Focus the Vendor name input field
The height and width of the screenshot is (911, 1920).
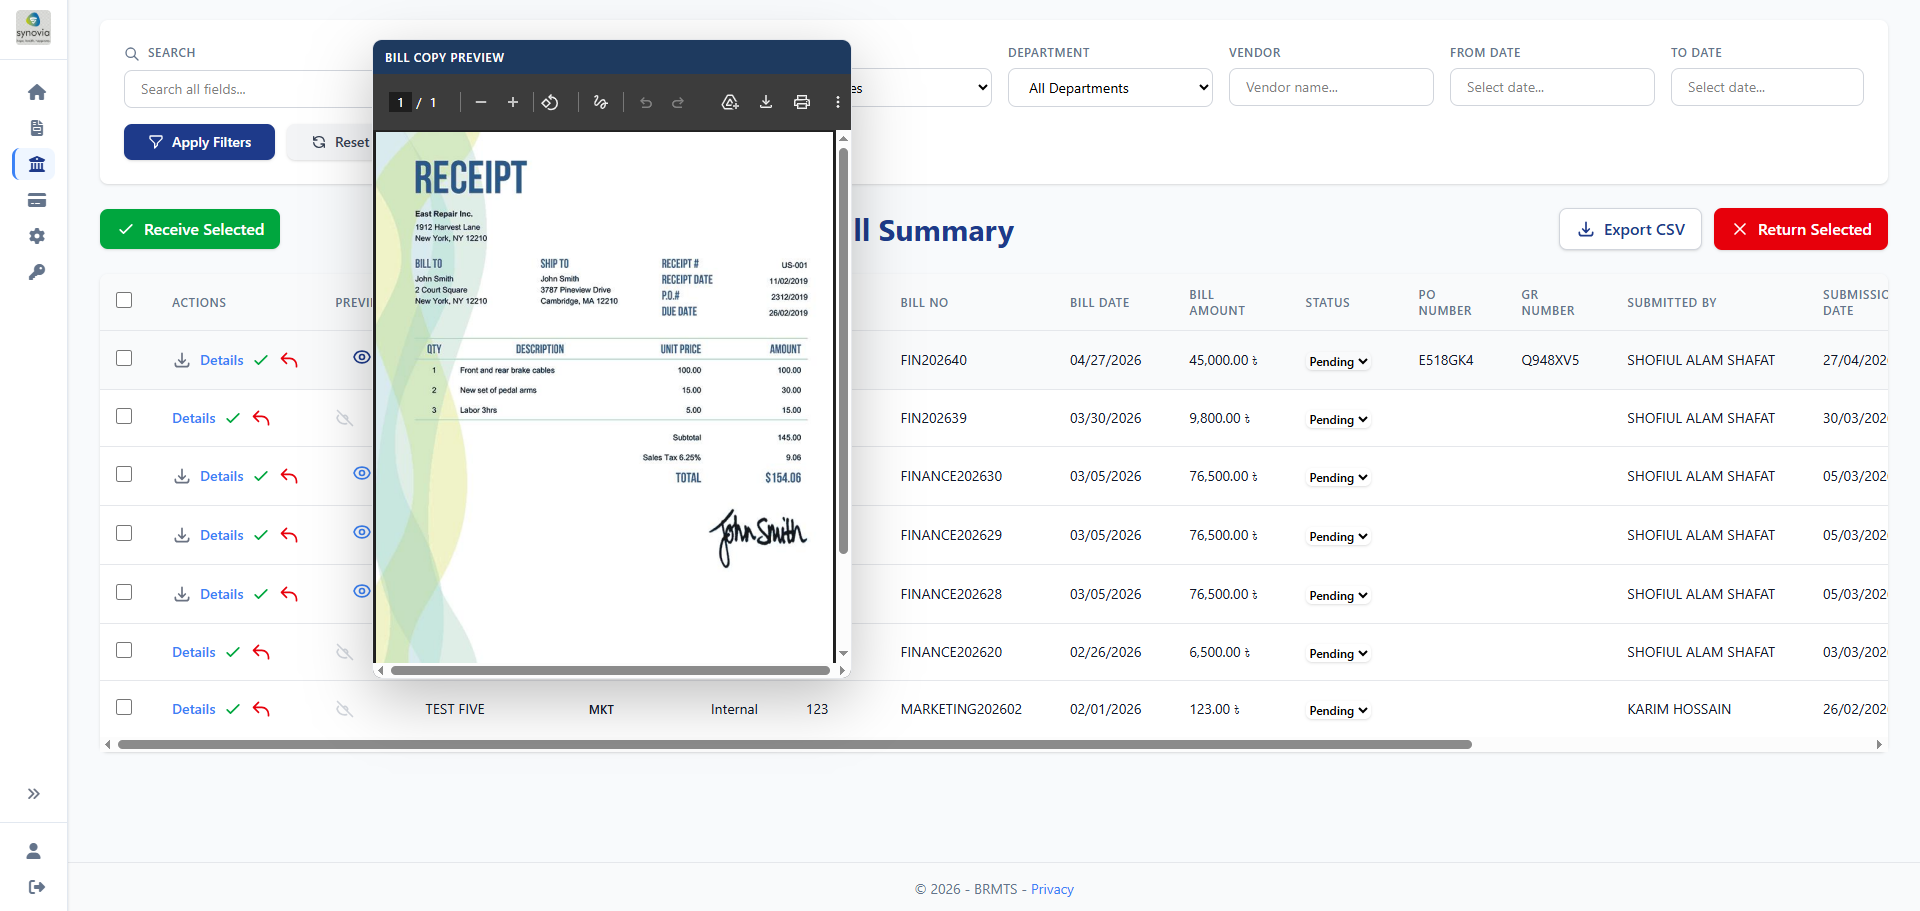pyautogui.click(x=1331, y=87)
